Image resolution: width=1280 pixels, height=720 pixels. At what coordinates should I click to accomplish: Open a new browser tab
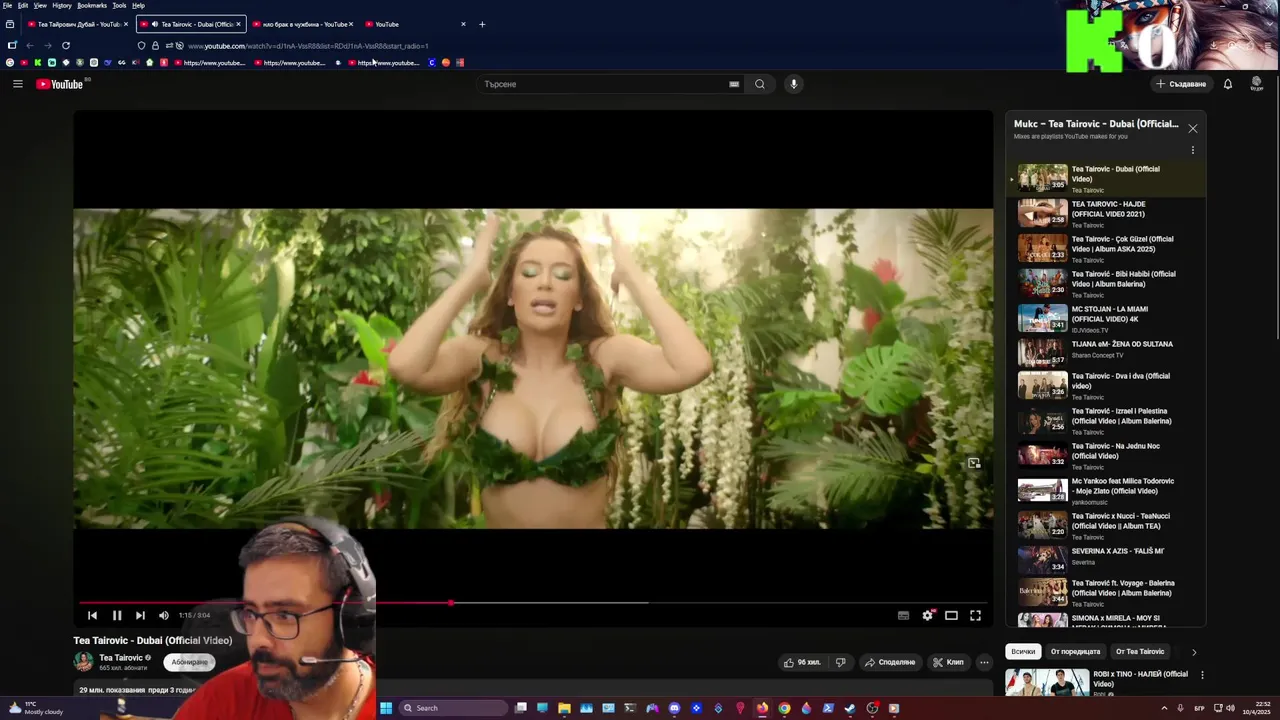tap(482, 24)
